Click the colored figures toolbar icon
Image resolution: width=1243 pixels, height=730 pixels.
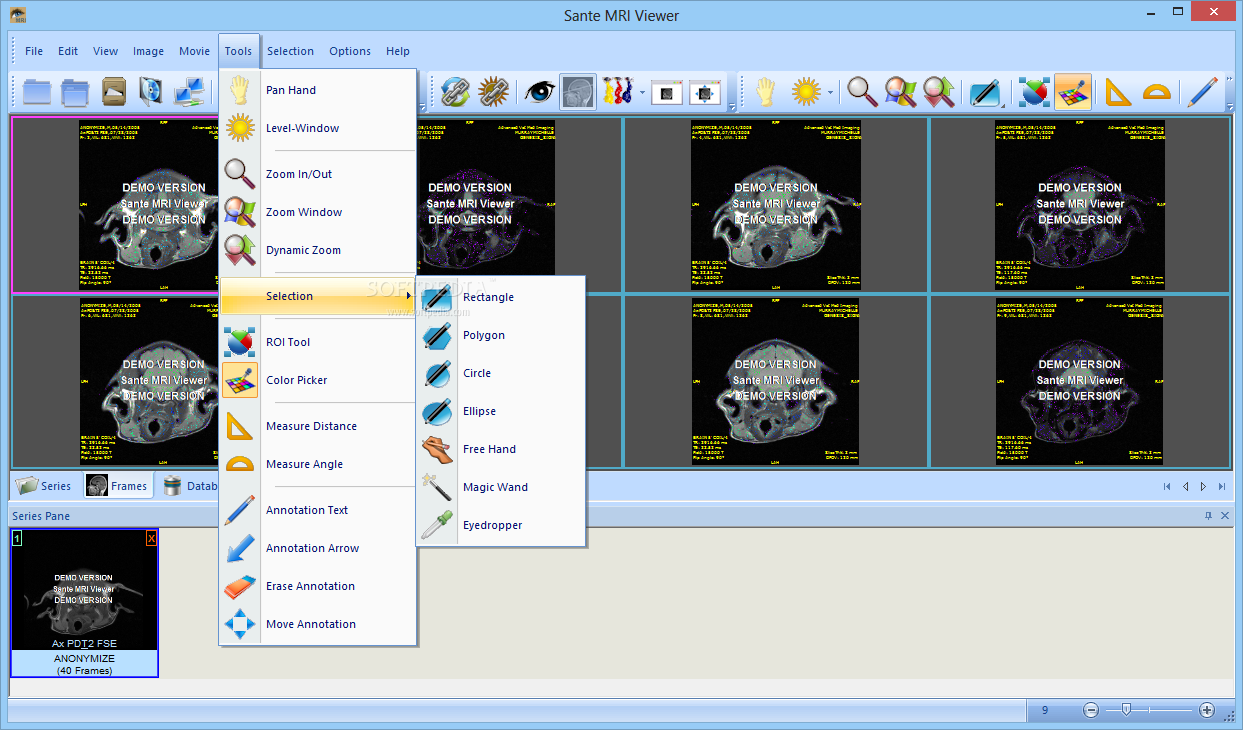[617, 92]
